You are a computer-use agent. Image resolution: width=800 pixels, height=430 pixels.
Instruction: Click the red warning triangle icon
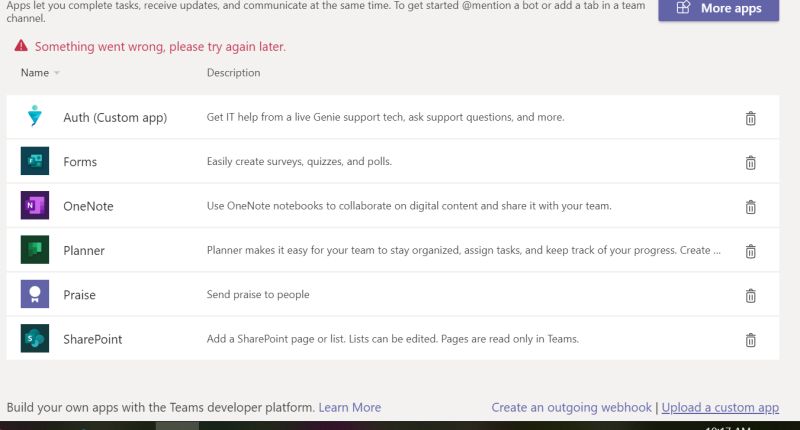tap(21, 45)
